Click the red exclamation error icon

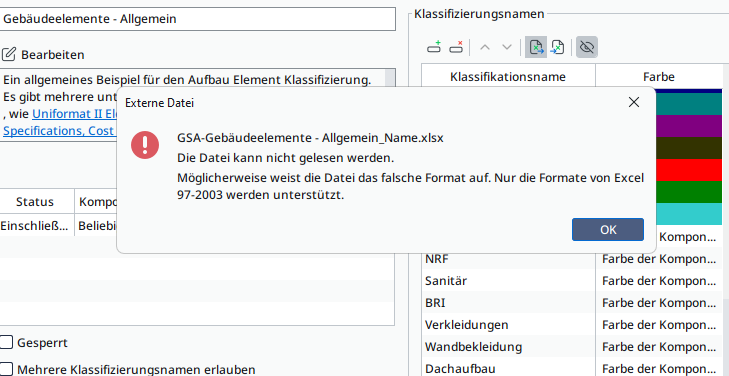[x=145, y=145]
